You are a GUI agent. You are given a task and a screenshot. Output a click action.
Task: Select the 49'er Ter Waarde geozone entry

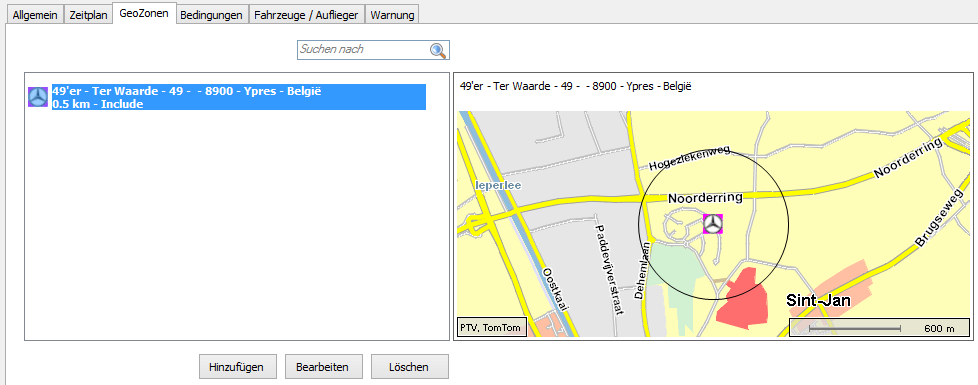pos(239,97)
